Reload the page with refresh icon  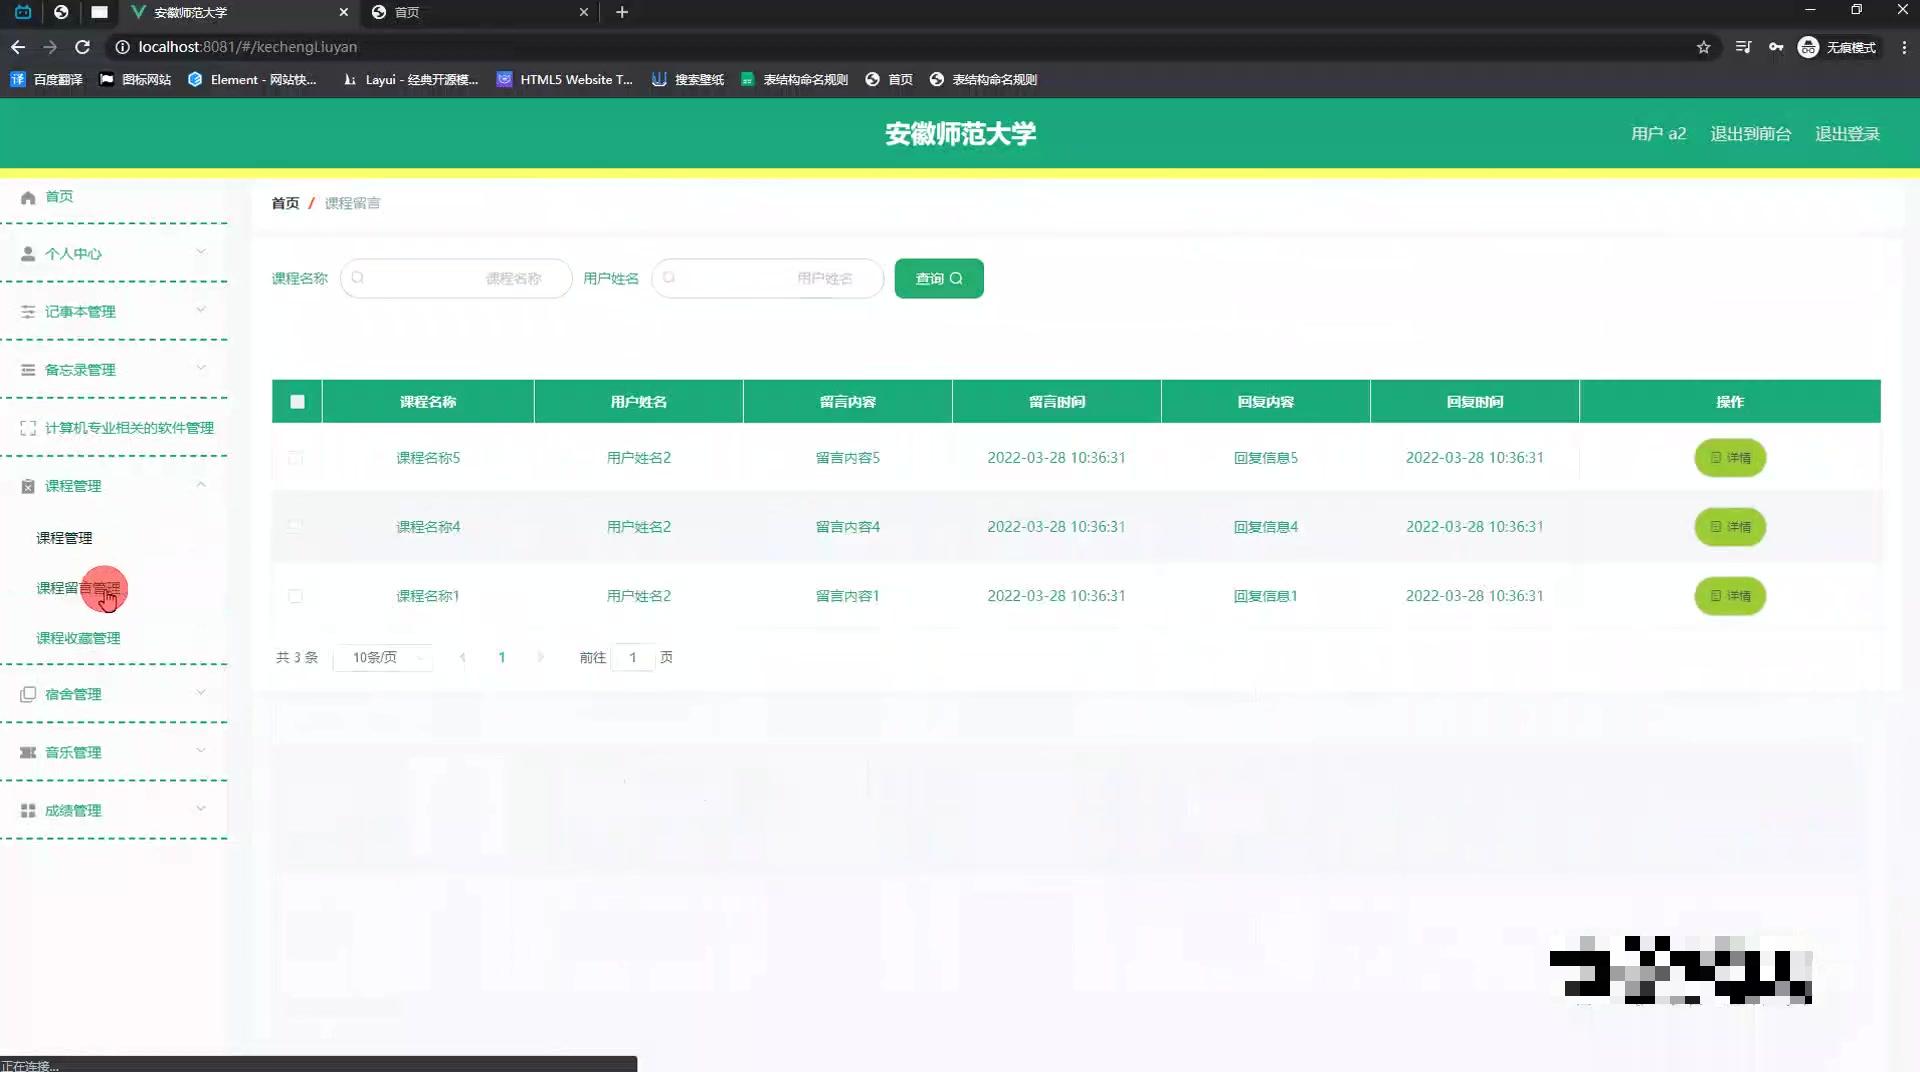[x=83, y=47]
